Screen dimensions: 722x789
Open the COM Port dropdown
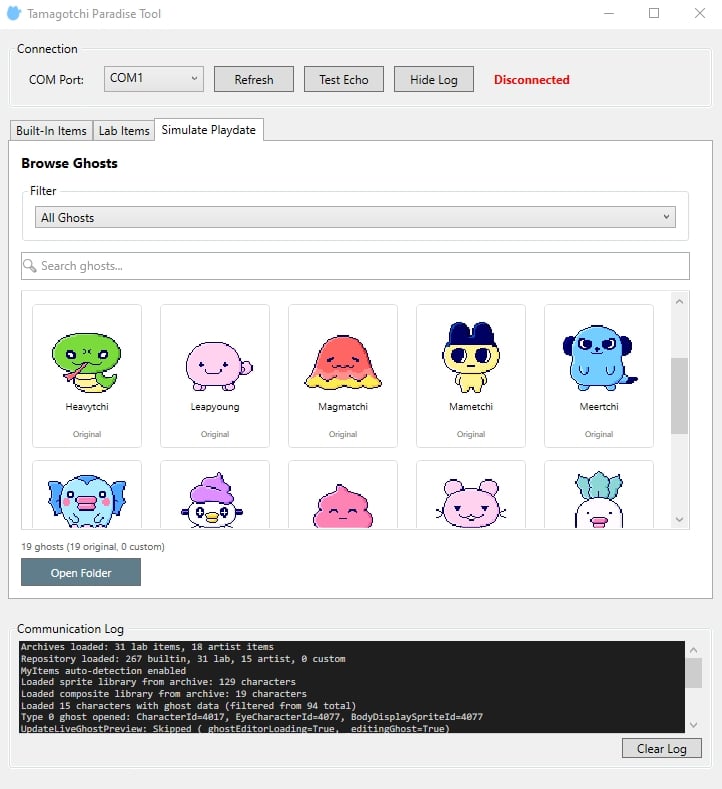point(153,79)
